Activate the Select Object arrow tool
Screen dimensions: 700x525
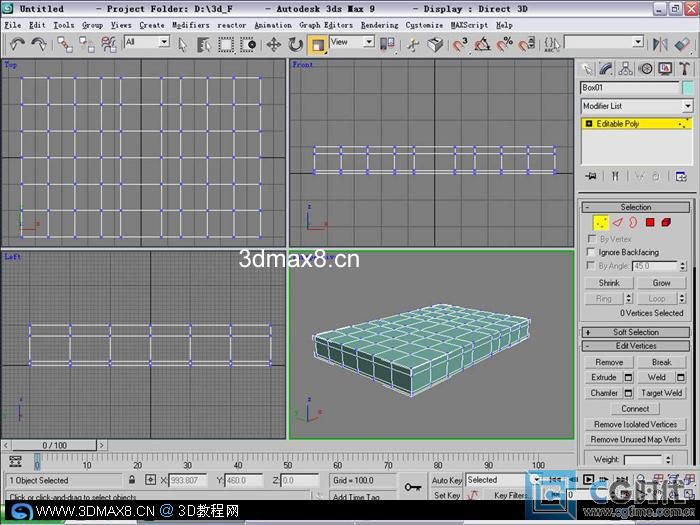[x=182, y=44]
